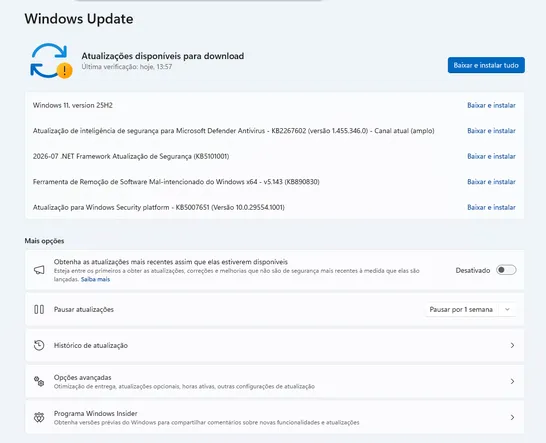Click Baixar e instalar for Ferramenta de Remoção KB890830
This screenshot has width=546, height=443.
pos(491,181)
